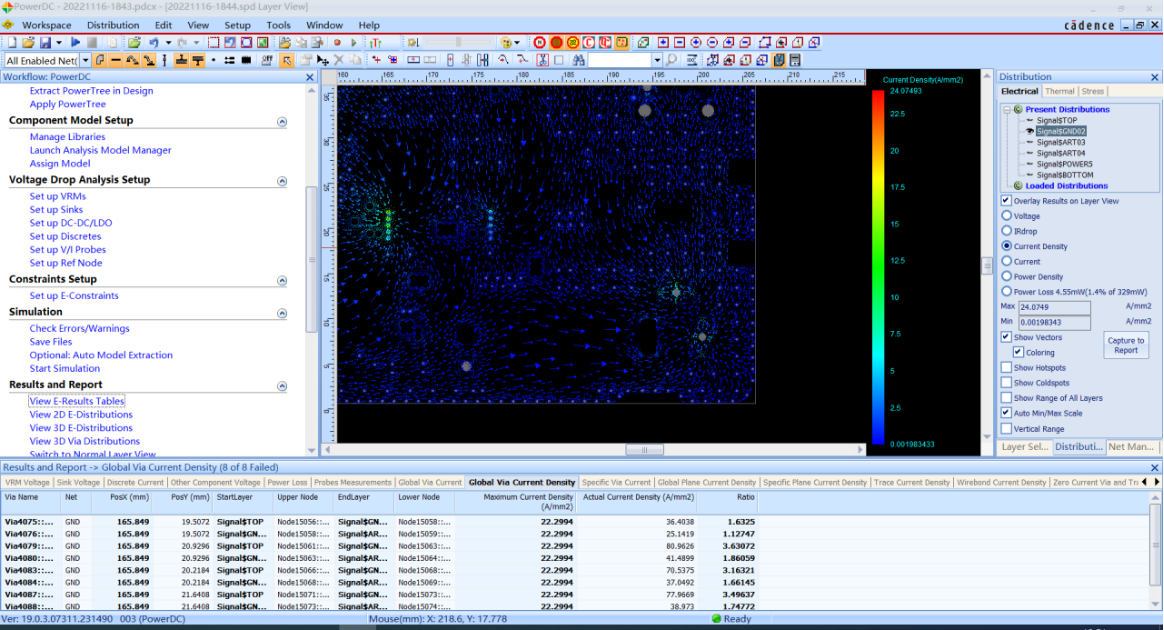Click the Open folder toolbar icon
Image resolution: width=1164 pixels, height=630 pixels.
tap(28, 42)
